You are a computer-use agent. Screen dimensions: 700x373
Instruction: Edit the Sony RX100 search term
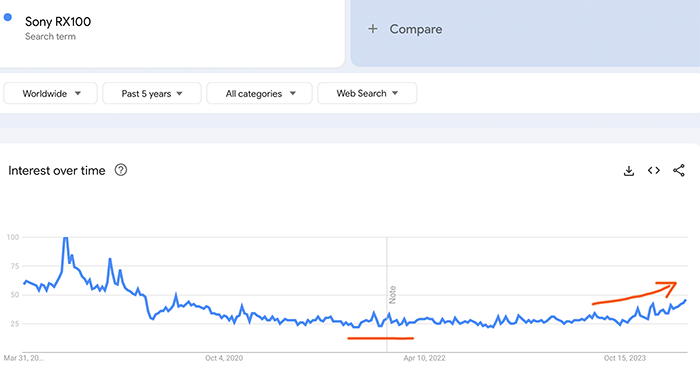(58, 21)
